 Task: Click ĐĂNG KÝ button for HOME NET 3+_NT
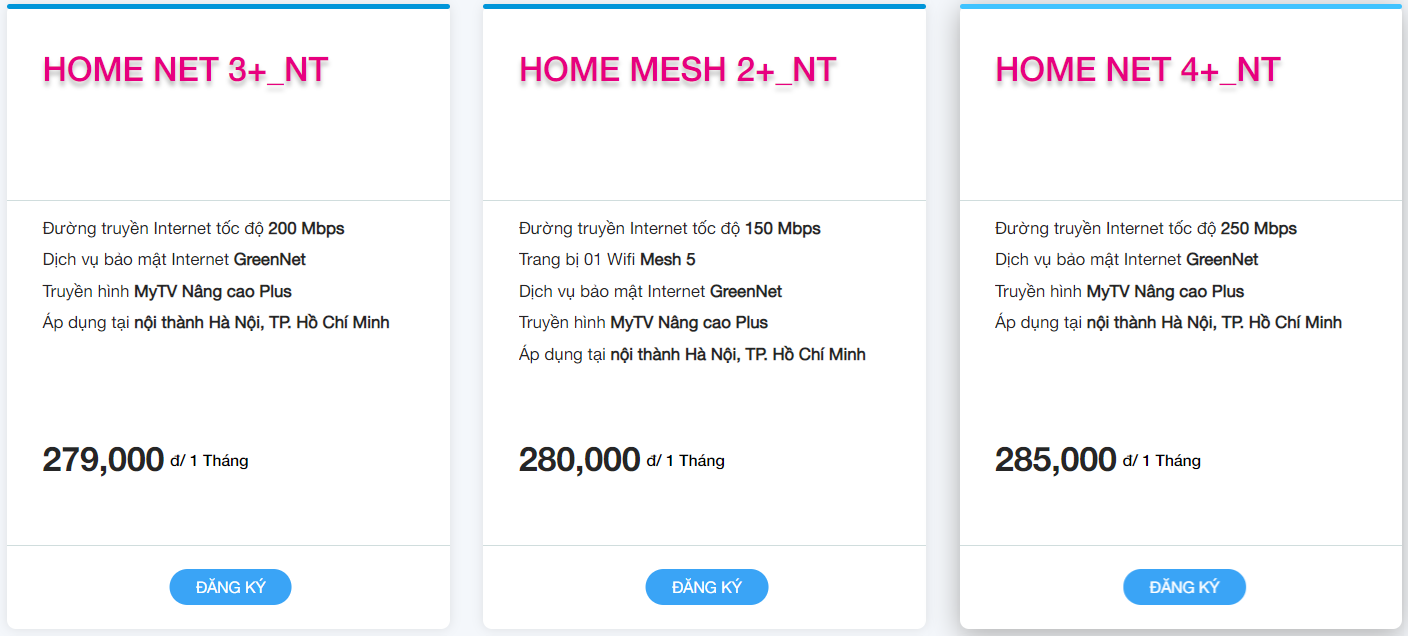pos(230,587)
